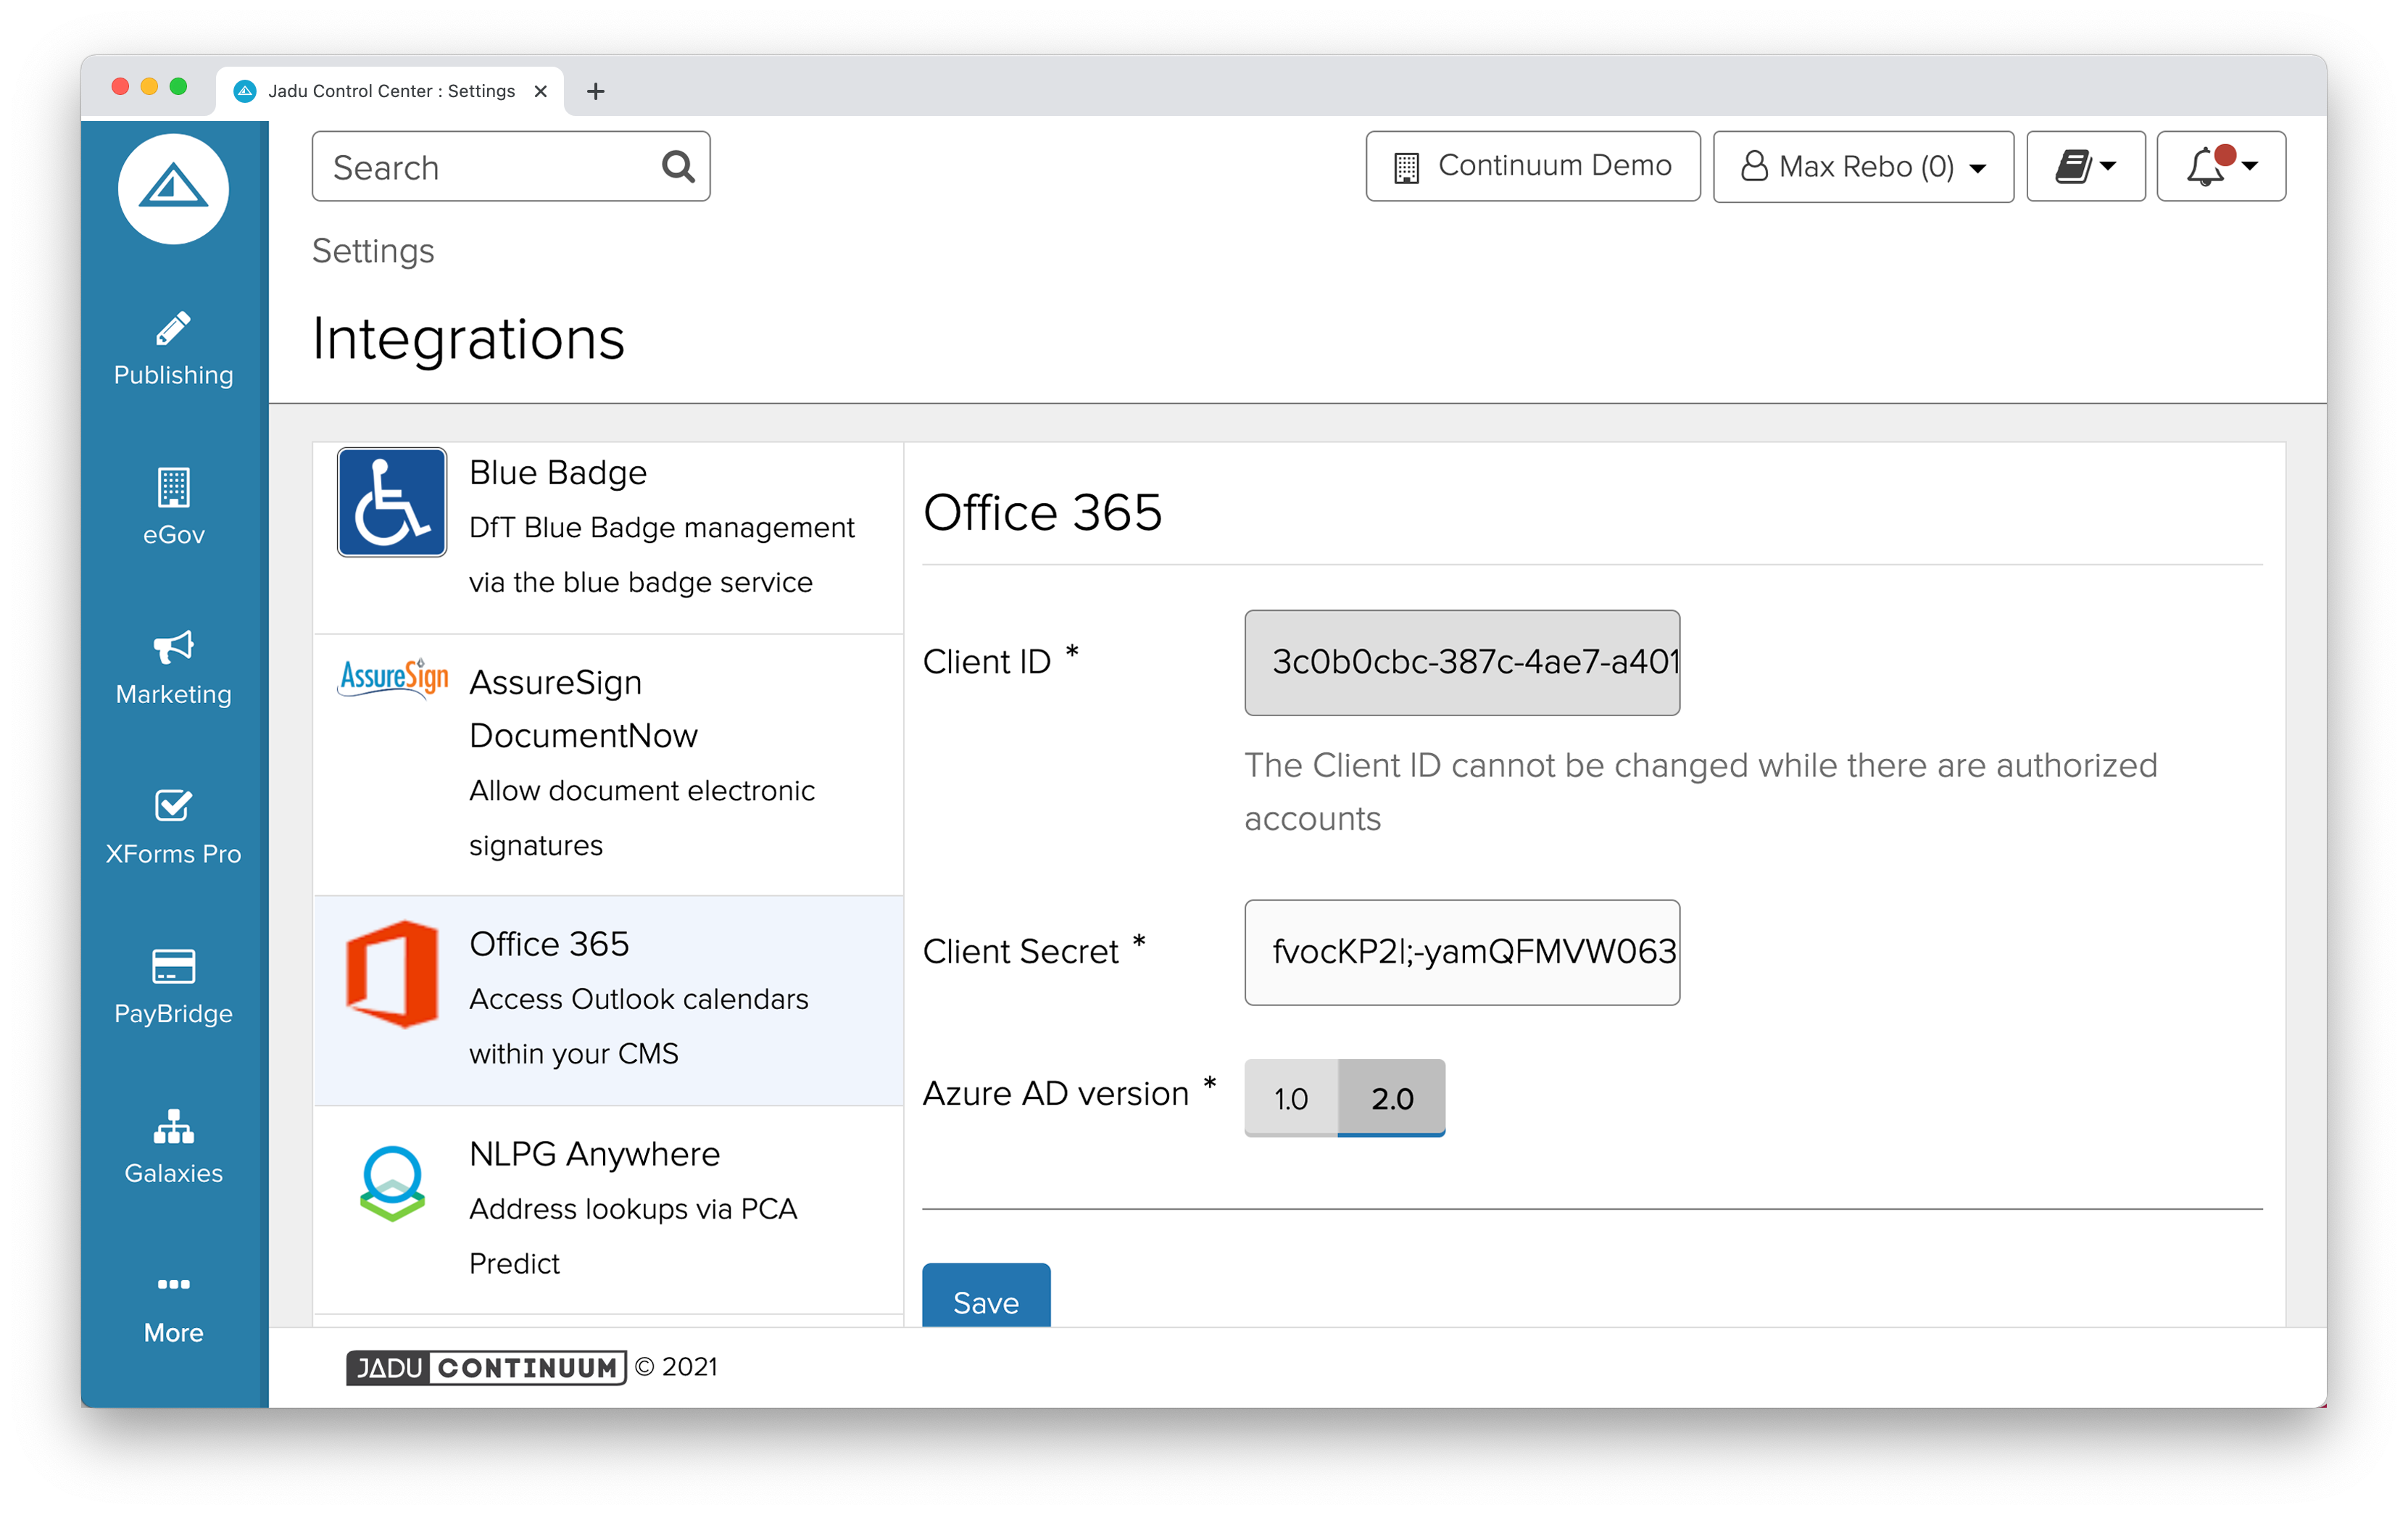Click the Jadu Continuum footer logo

(486, 1367)
